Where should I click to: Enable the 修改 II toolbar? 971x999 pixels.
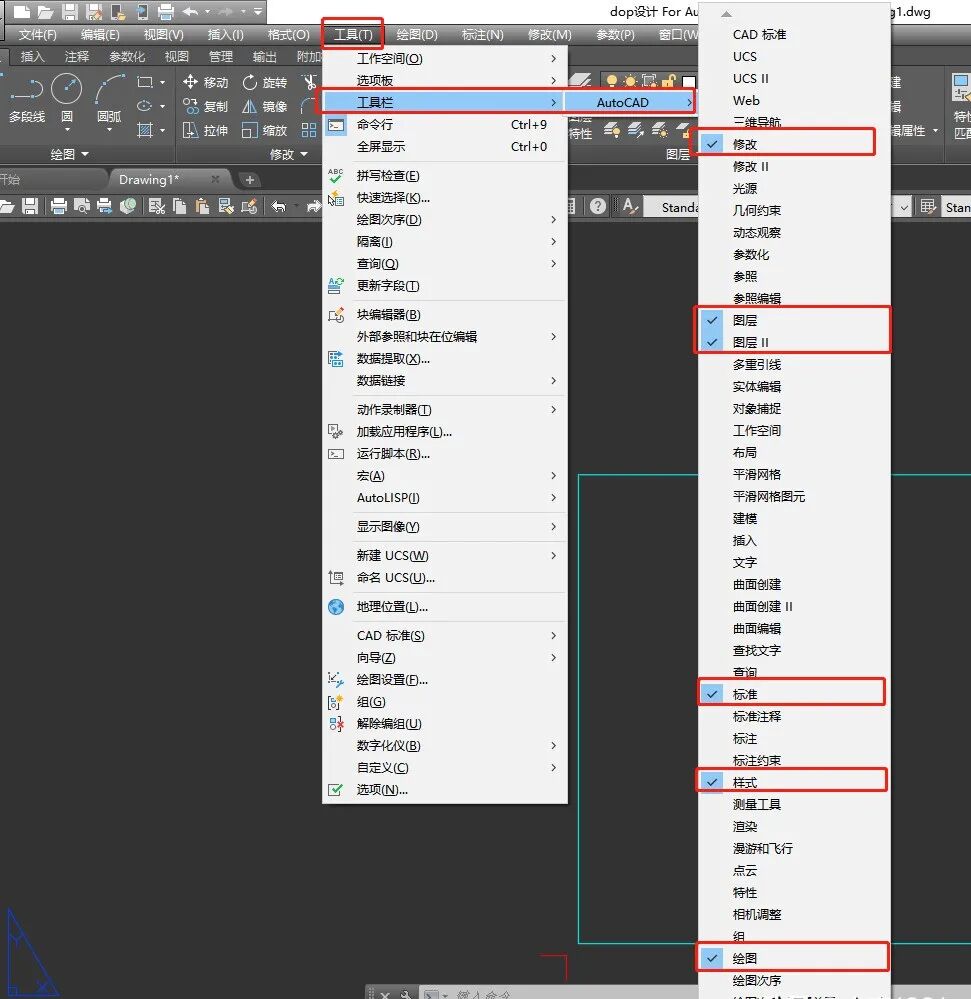(794, 166)
